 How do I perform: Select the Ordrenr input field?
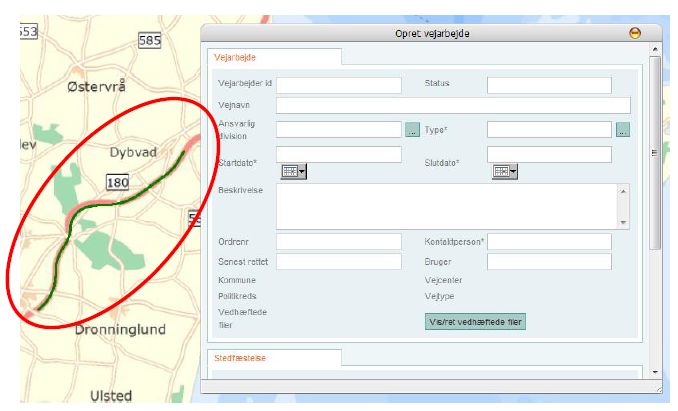pyautogui.click(x=338, y=242)
